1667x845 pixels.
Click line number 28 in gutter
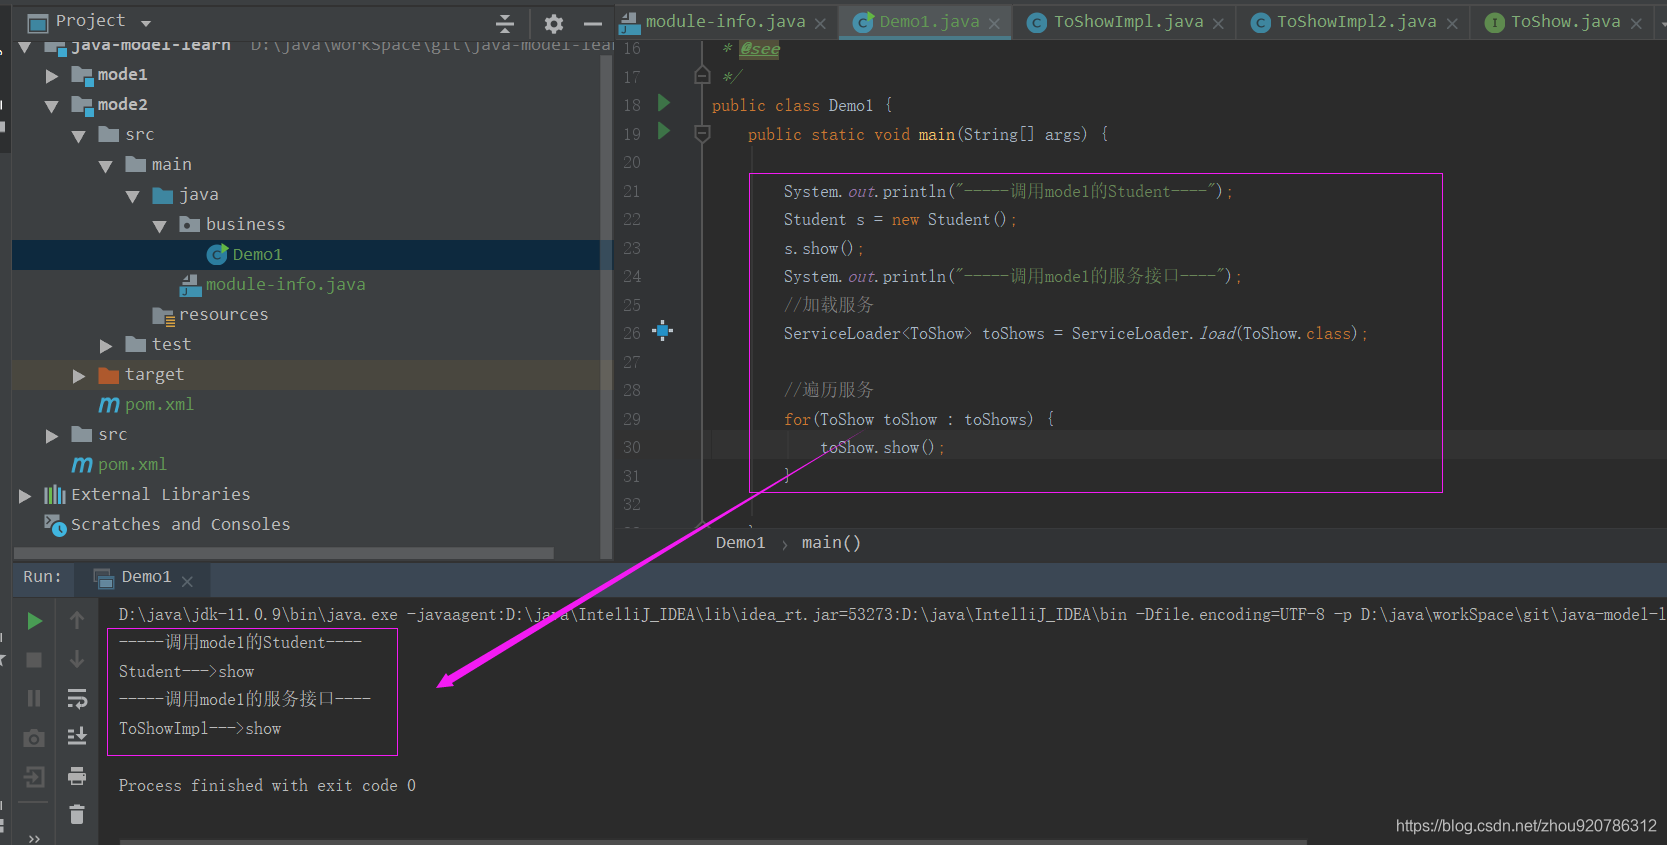tap(632, 391)
